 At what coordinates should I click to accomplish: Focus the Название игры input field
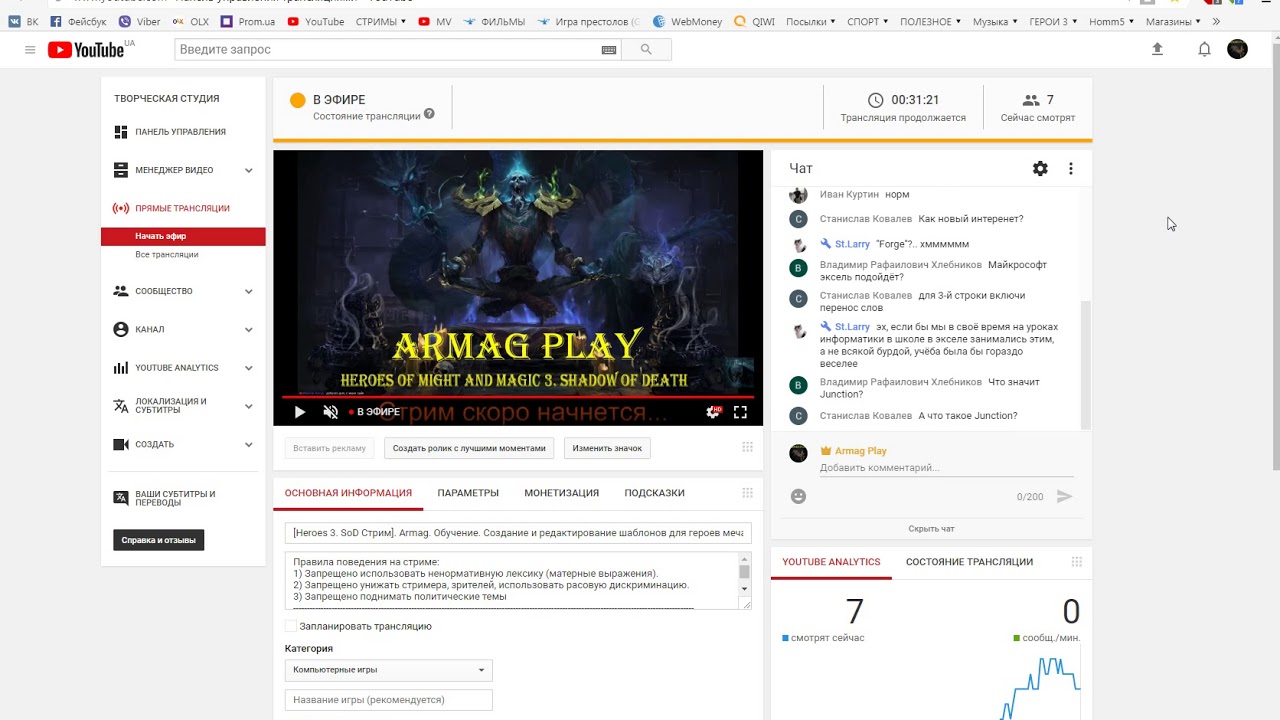(389, 700)
